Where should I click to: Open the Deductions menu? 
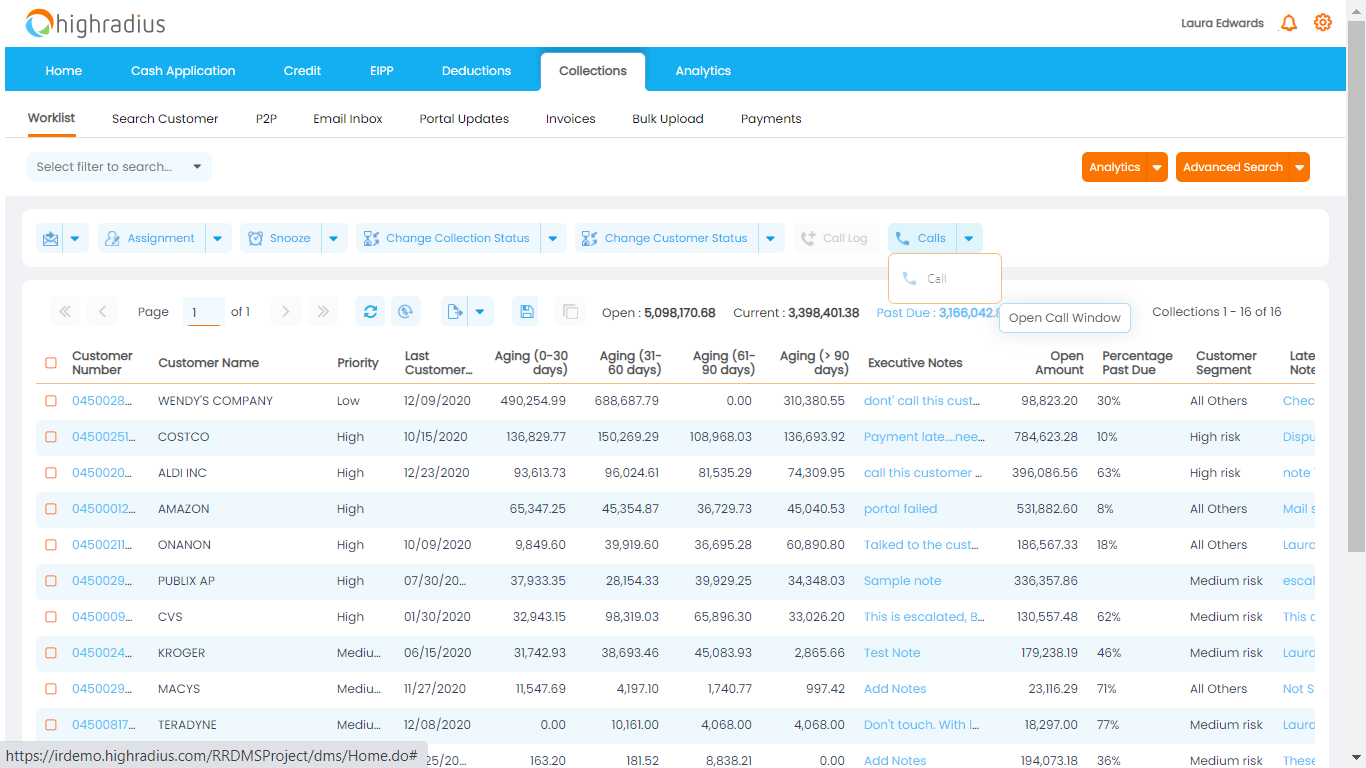(476, 70)
